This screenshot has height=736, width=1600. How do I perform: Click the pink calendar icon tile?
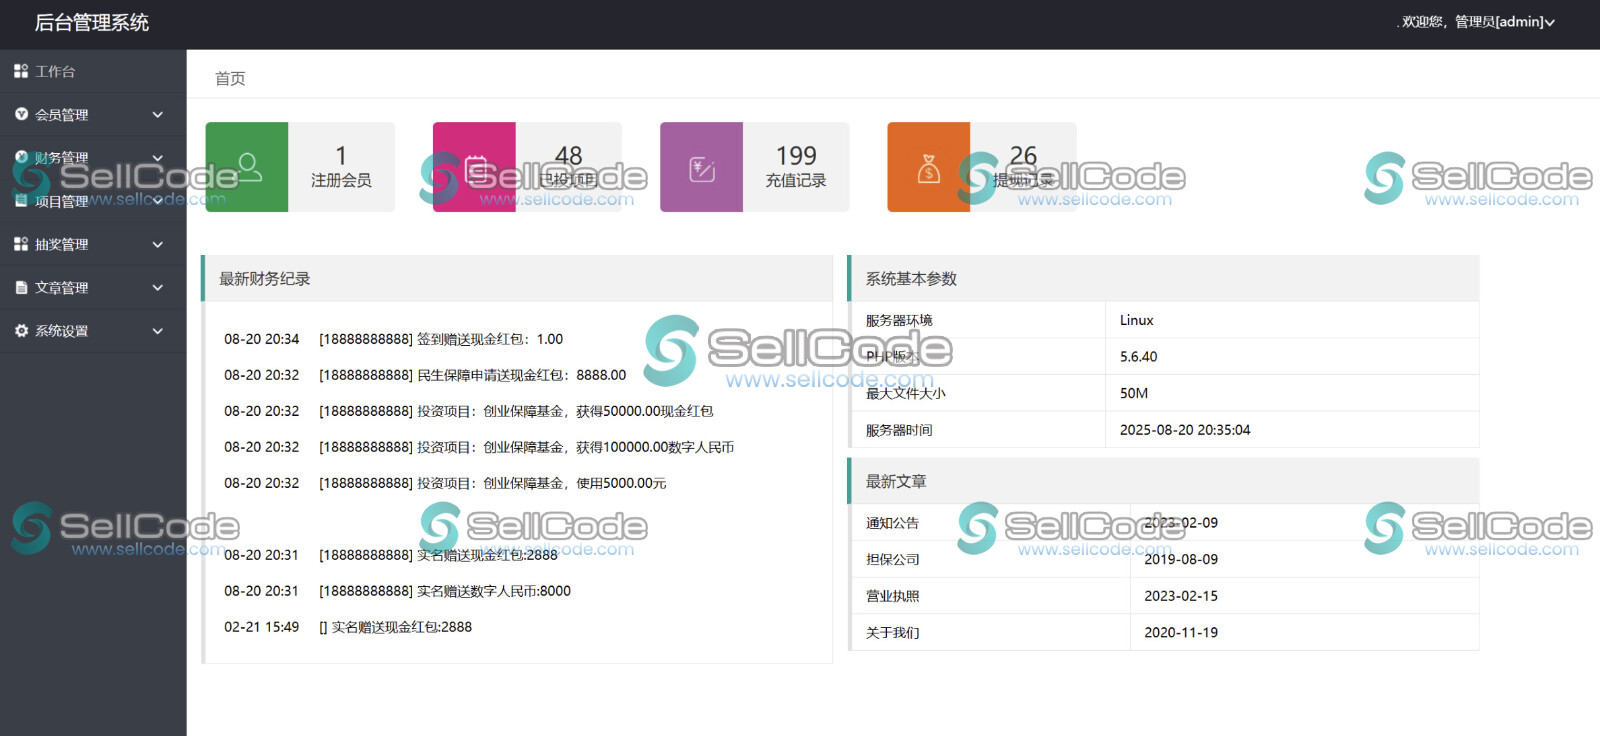point(474,167)
